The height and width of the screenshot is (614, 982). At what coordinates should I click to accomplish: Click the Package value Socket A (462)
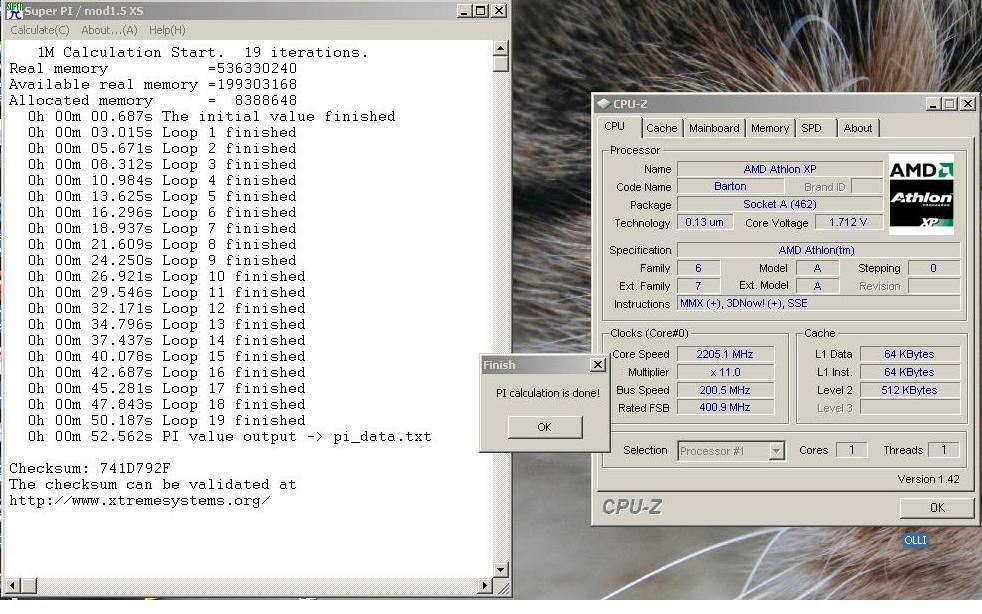click(x=780, y=204)
